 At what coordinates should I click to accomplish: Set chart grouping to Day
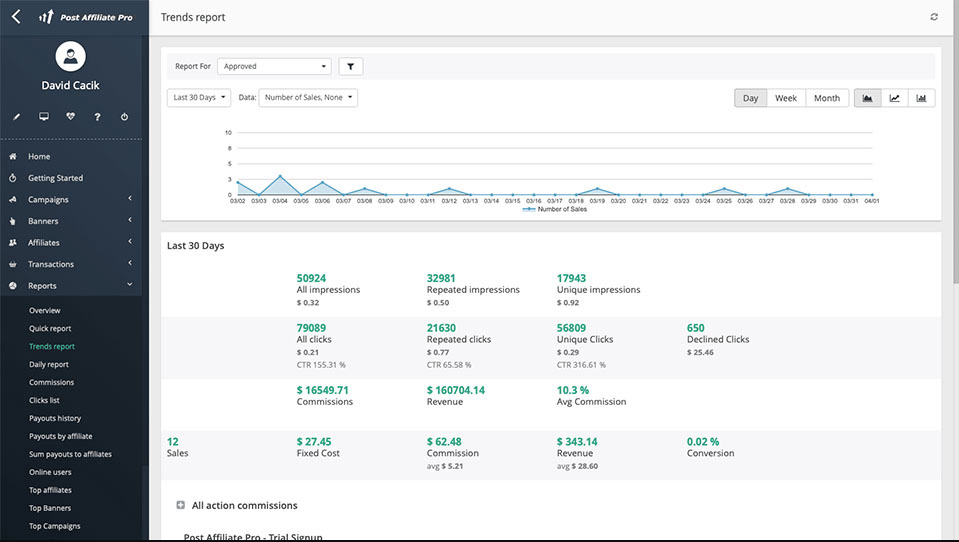tap(750, 98)
